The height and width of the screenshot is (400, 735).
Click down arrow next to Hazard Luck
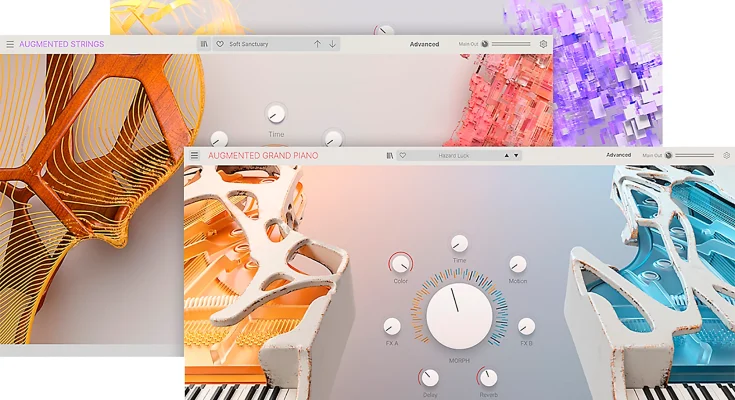point(516,155)
